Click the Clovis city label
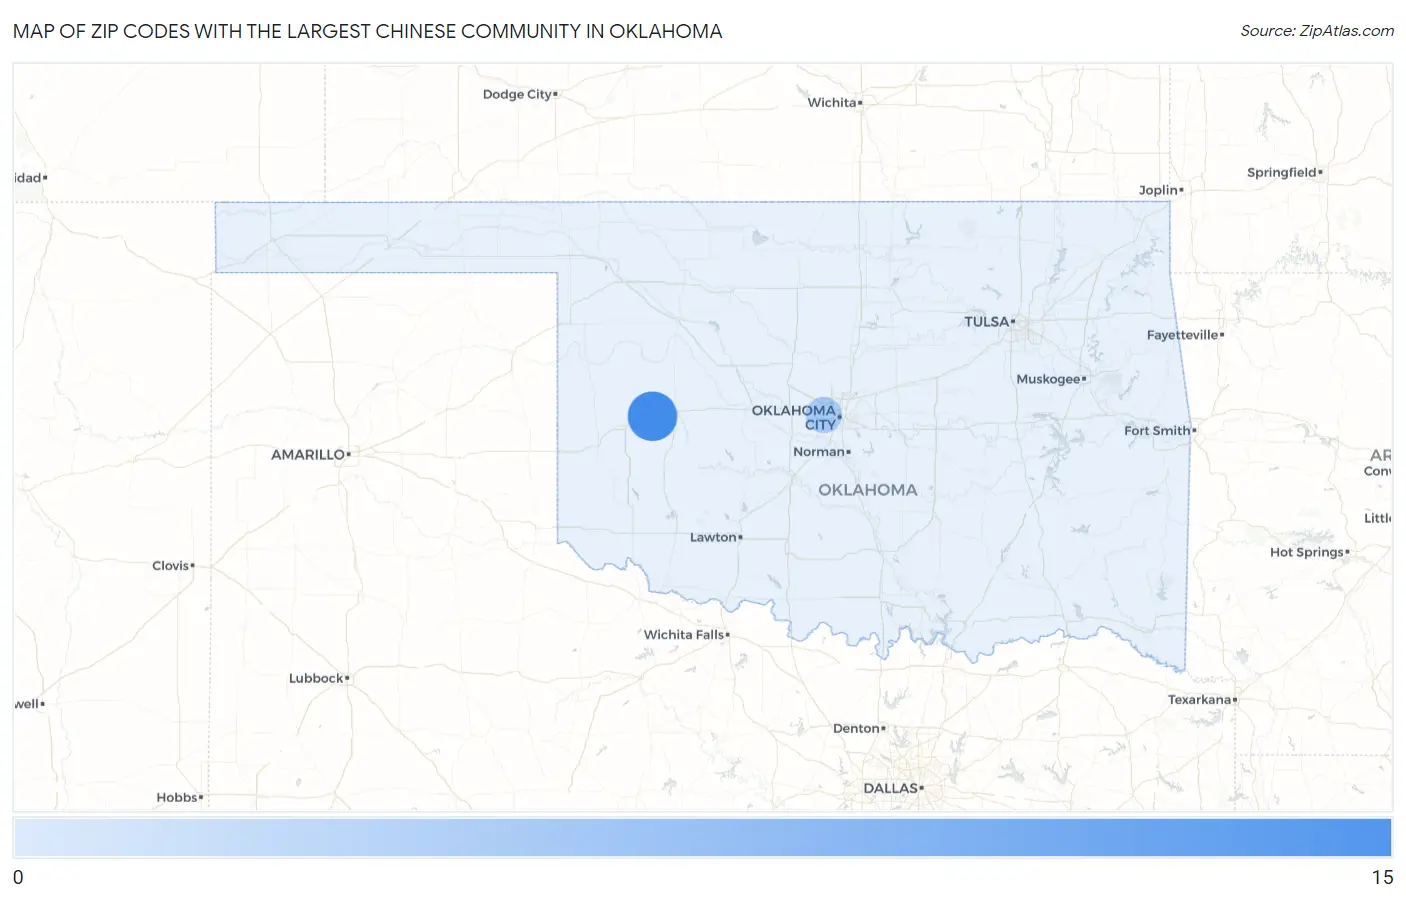The image size is (1406, 899). pyautogui.click(x=170, y=566)
